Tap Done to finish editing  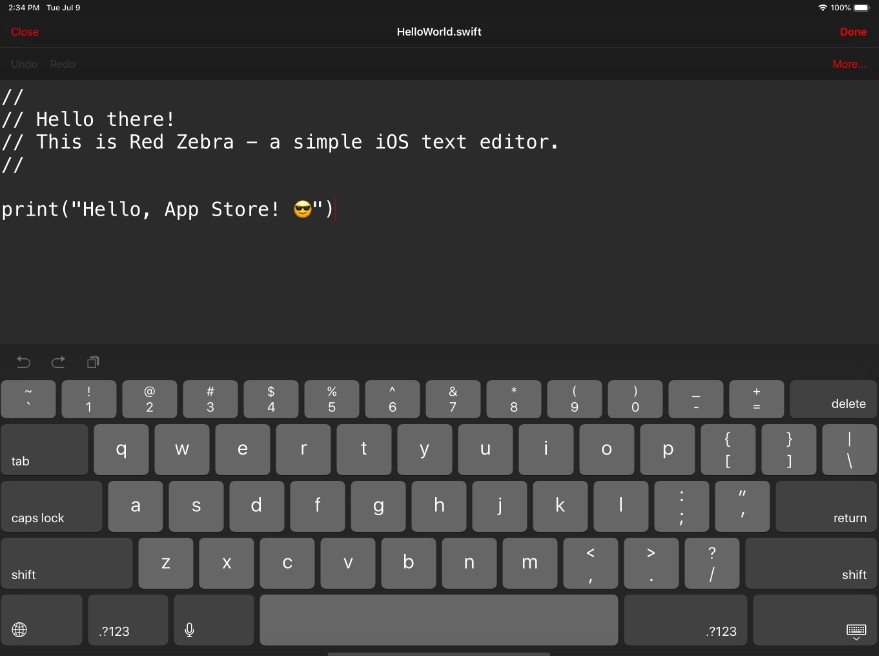(x=853, y=32)
